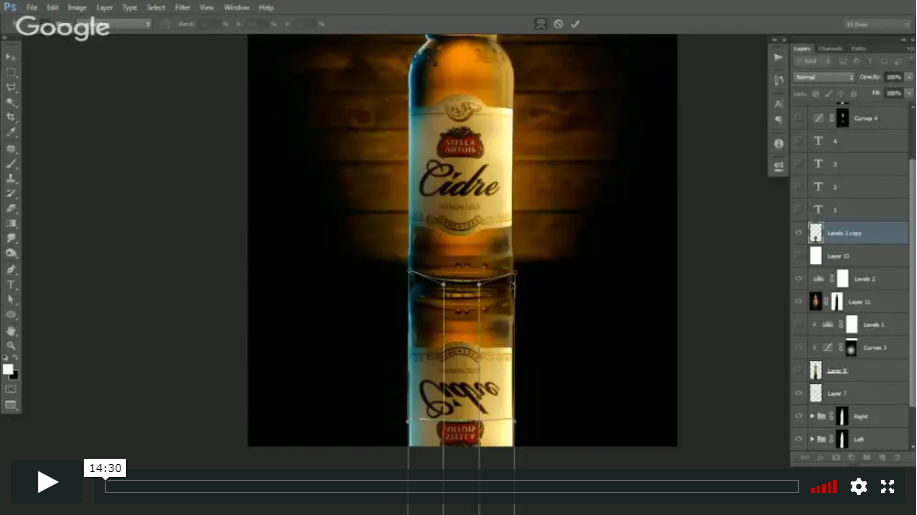Select the Type tool in toolbox
917x515 pixels.
(x=11, y=285)
